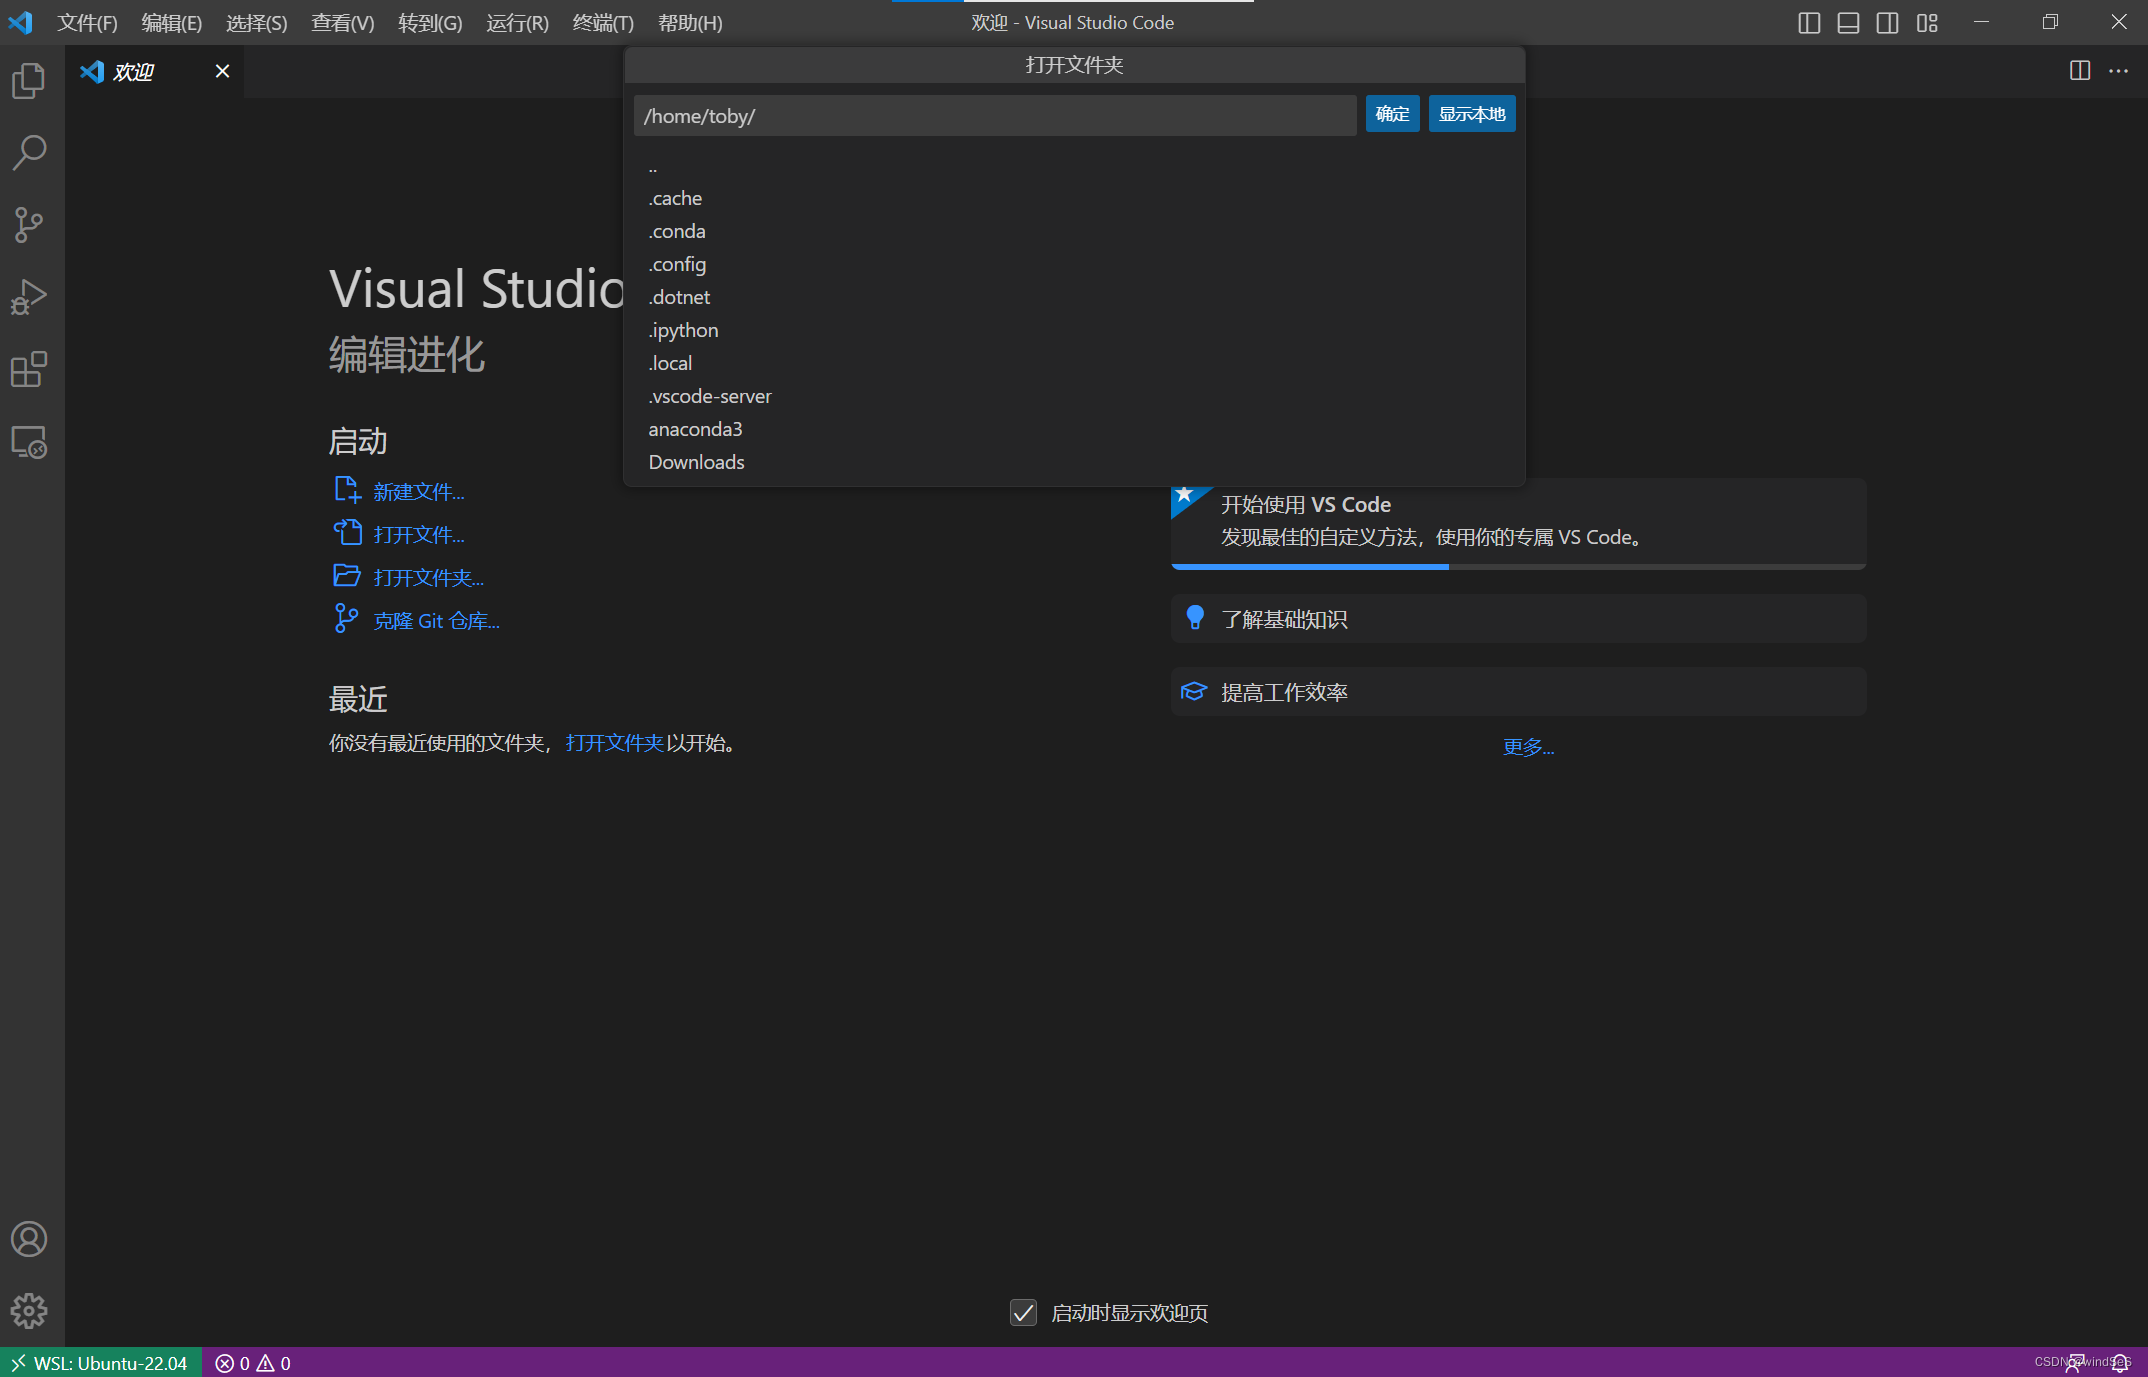This screenshot has height=1377, width=2148.
Task: Open the 选择(S) menu
Action: [x=257, y=22]
